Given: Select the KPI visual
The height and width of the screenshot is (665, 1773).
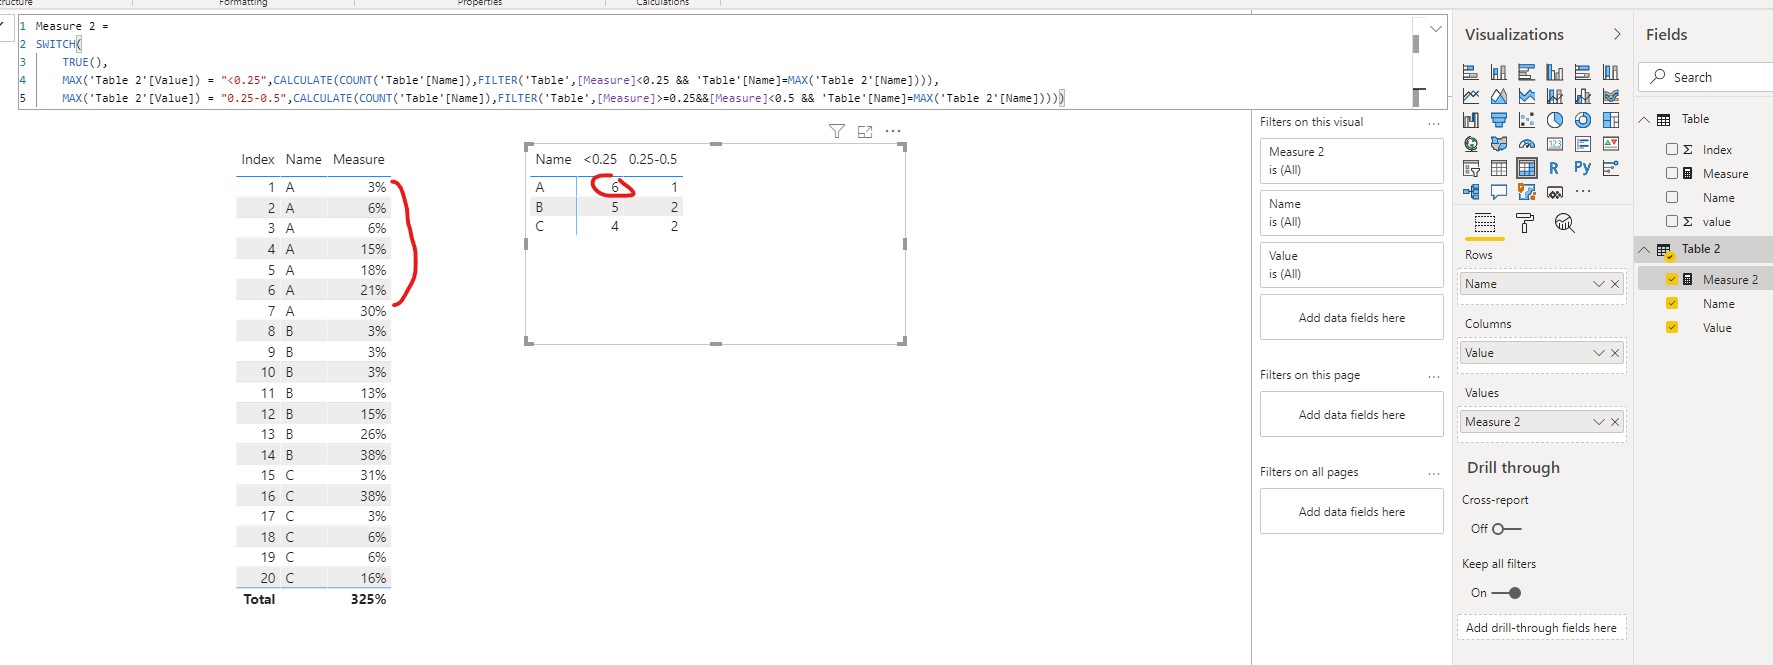Looking at the screenshot, I should pos(1610,144).
